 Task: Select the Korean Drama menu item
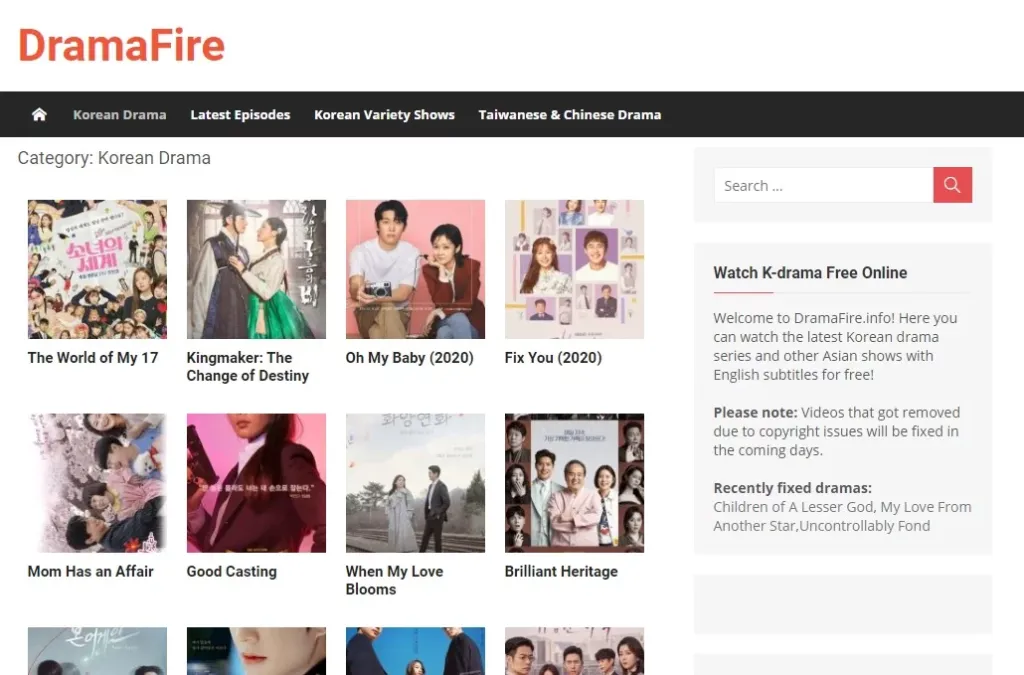pos(120,114)
